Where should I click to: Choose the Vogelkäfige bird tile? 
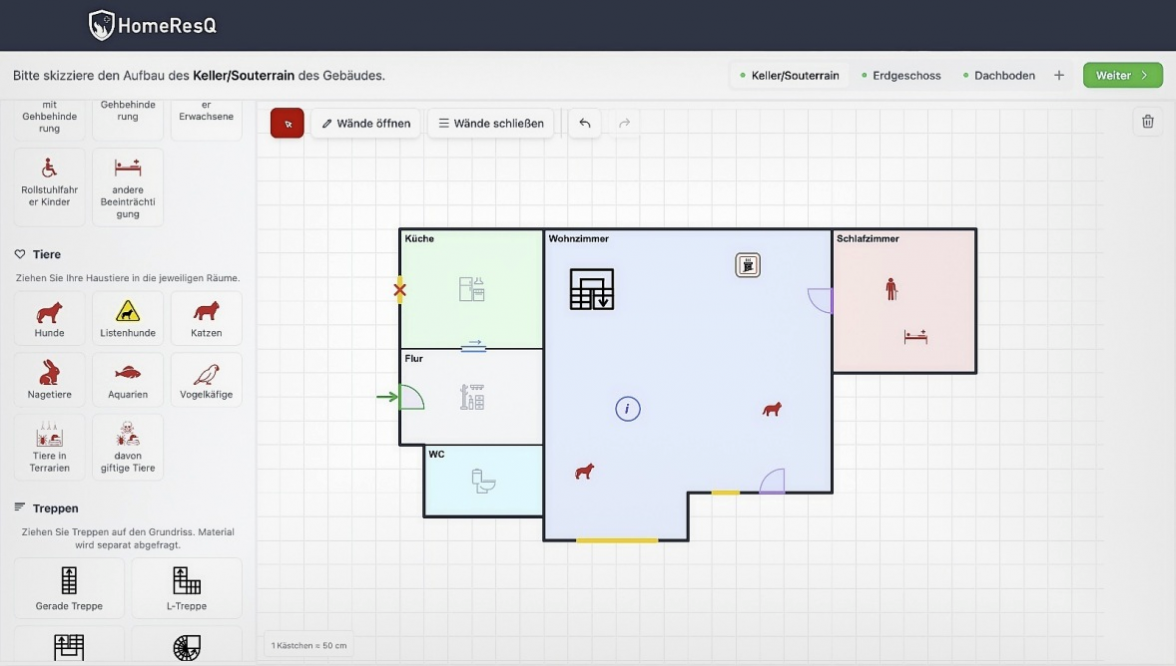click(206, 380)
